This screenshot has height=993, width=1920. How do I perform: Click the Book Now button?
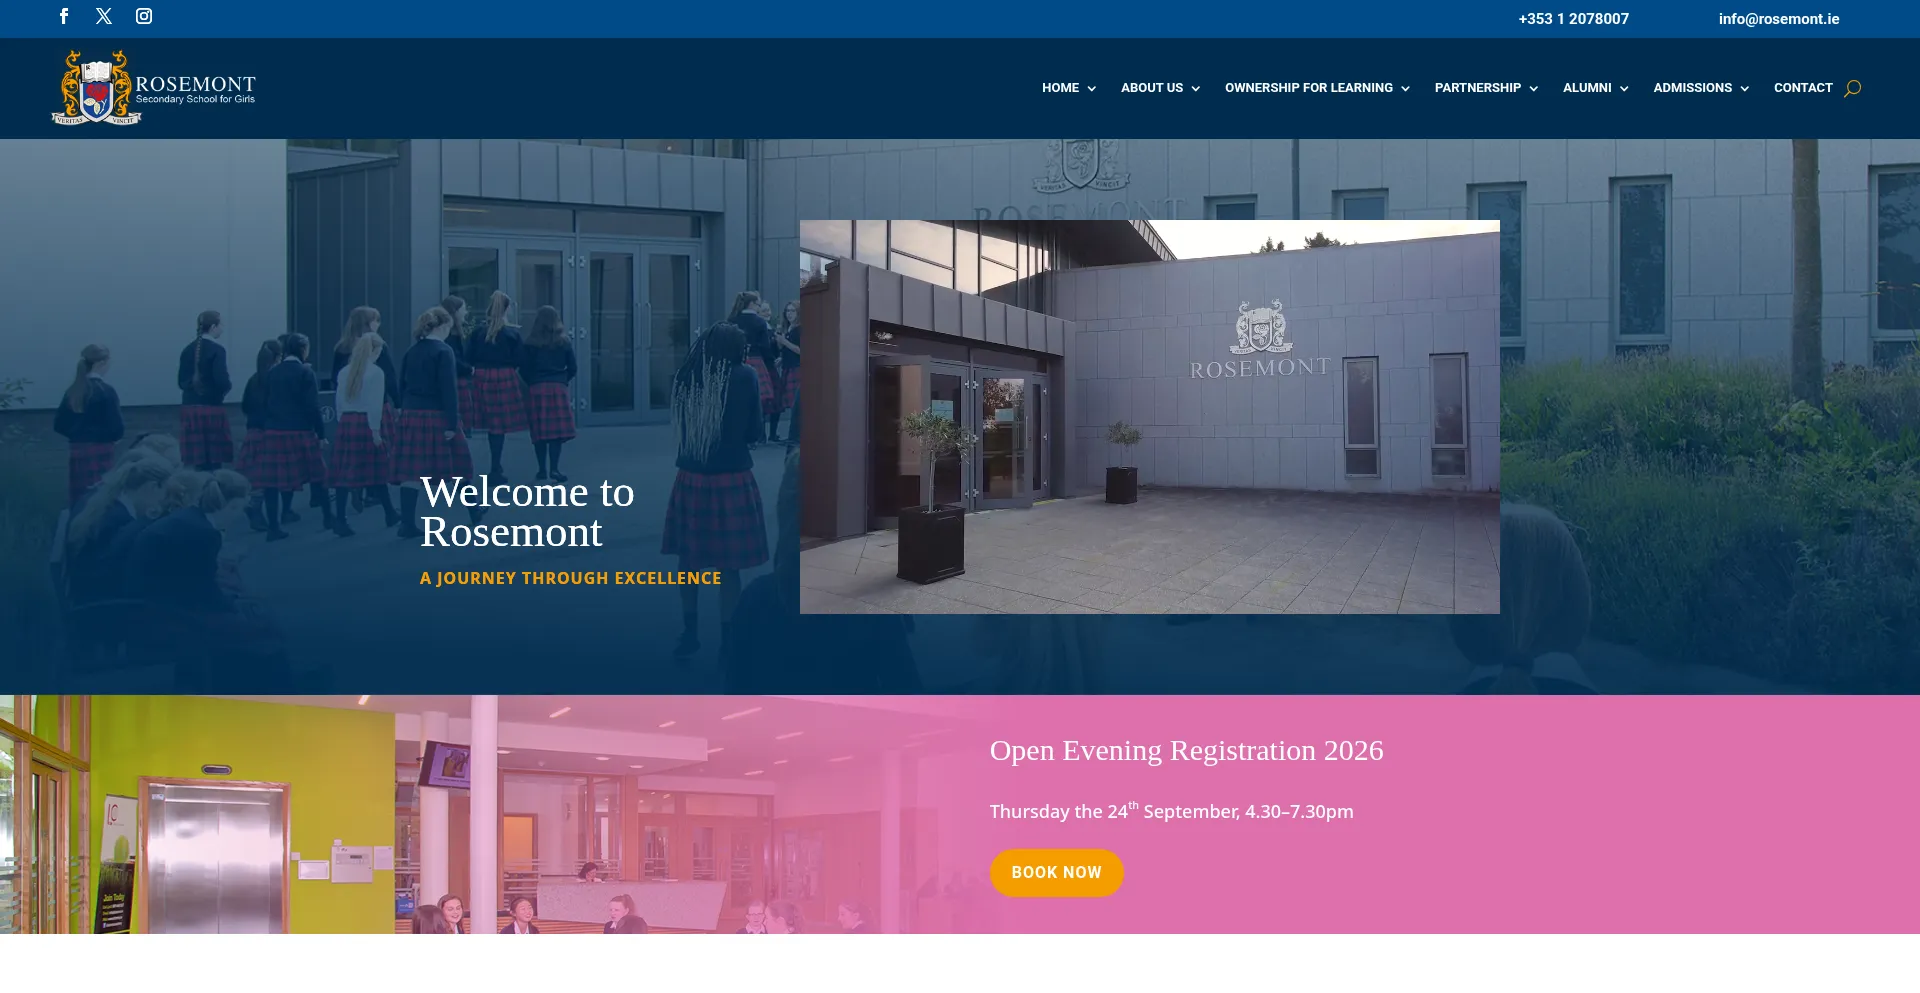[x=1057, y=873]
